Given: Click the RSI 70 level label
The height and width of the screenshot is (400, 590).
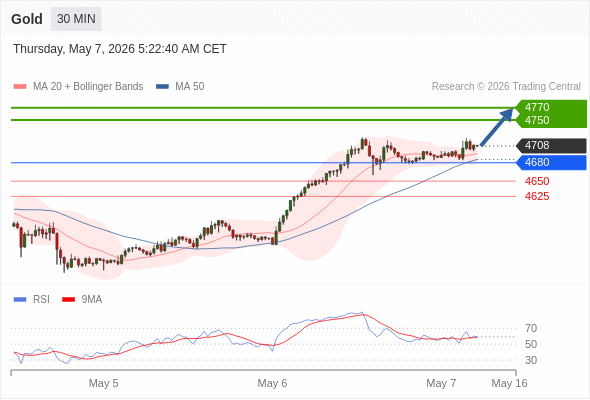Looking at the screenshot, I should 531,329.
